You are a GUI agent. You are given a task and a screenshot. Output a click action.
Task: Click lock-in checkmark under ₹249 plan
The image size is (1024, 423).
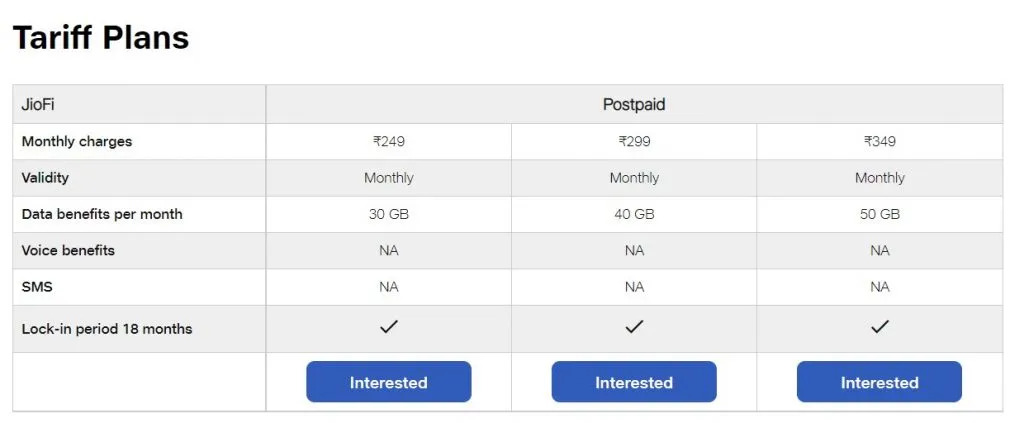click(389, 327)
